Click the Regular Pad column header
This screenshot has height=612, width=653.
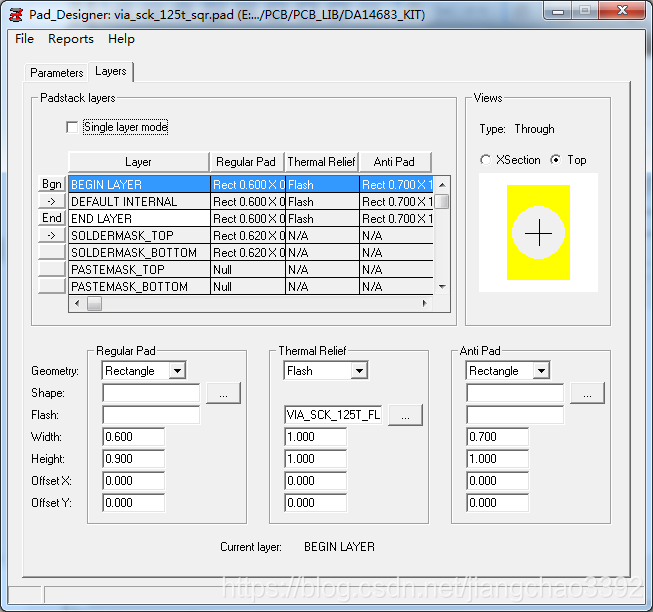[246, 162]
